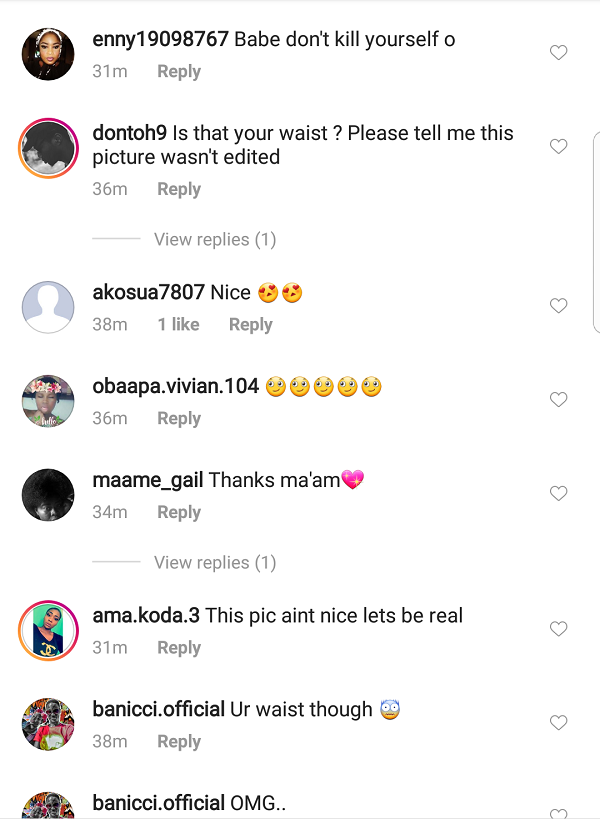Tap the heart on maame_gail's comment
Screen dimensions: 600x819
(558, 493)
